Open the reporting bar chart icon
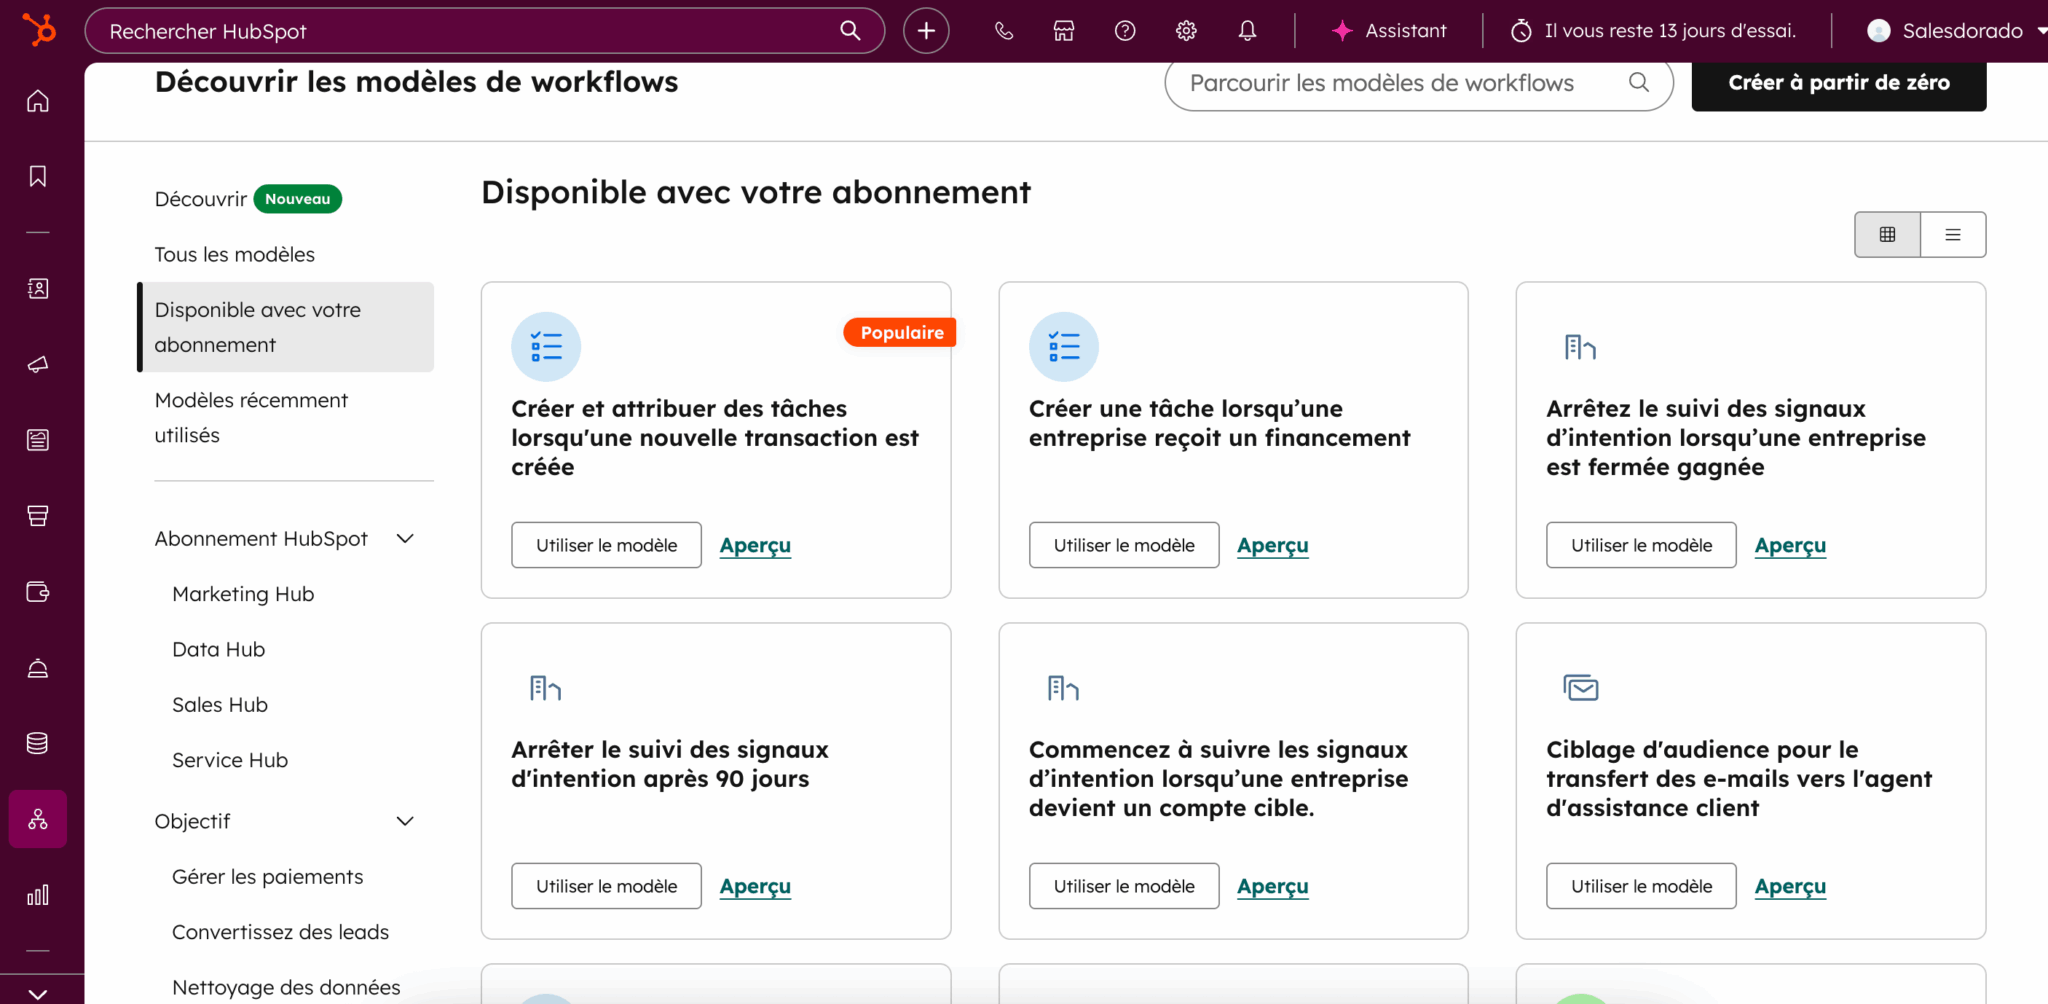The image size is (2048, 1004). coord(38,895)
